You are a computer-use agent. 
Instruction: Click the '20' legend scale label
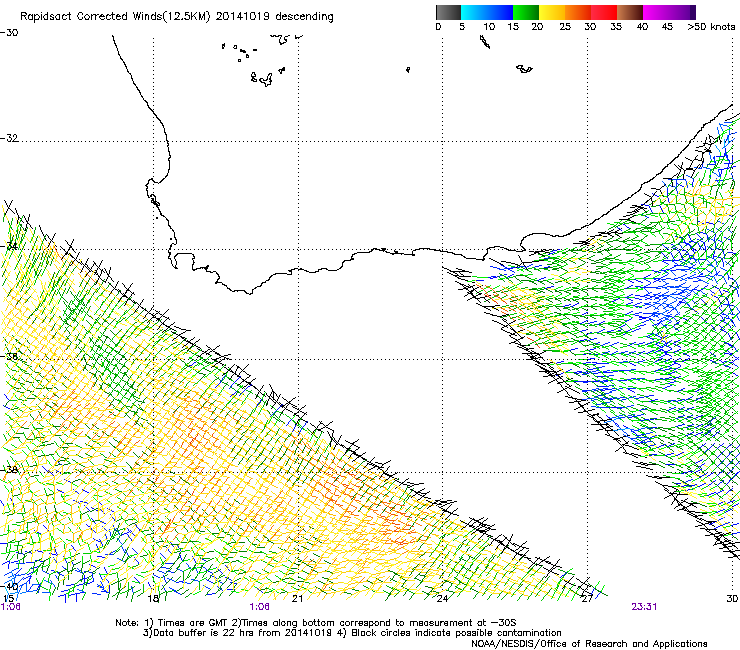(537, 27)
